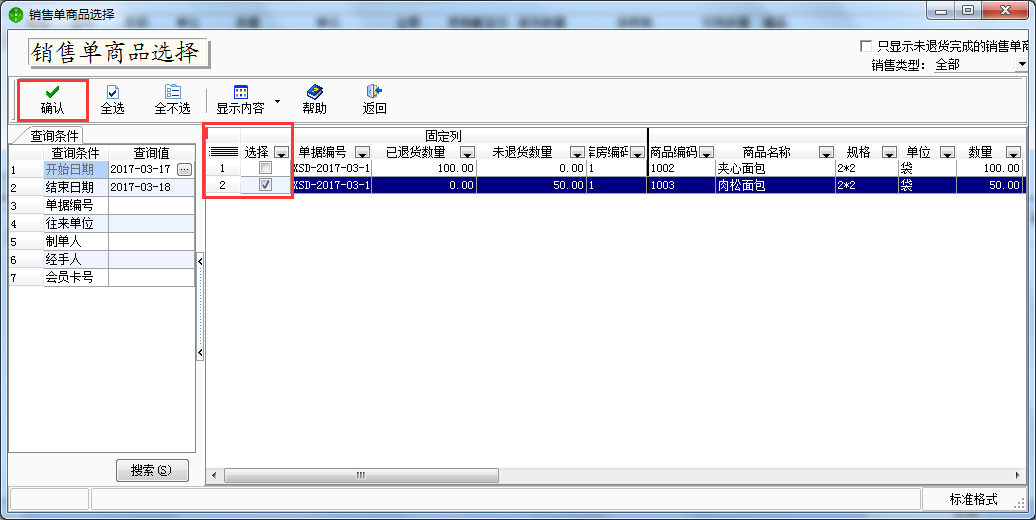
Task: Open the 商品名称 column filter dropdown
Action: point(826,153)
